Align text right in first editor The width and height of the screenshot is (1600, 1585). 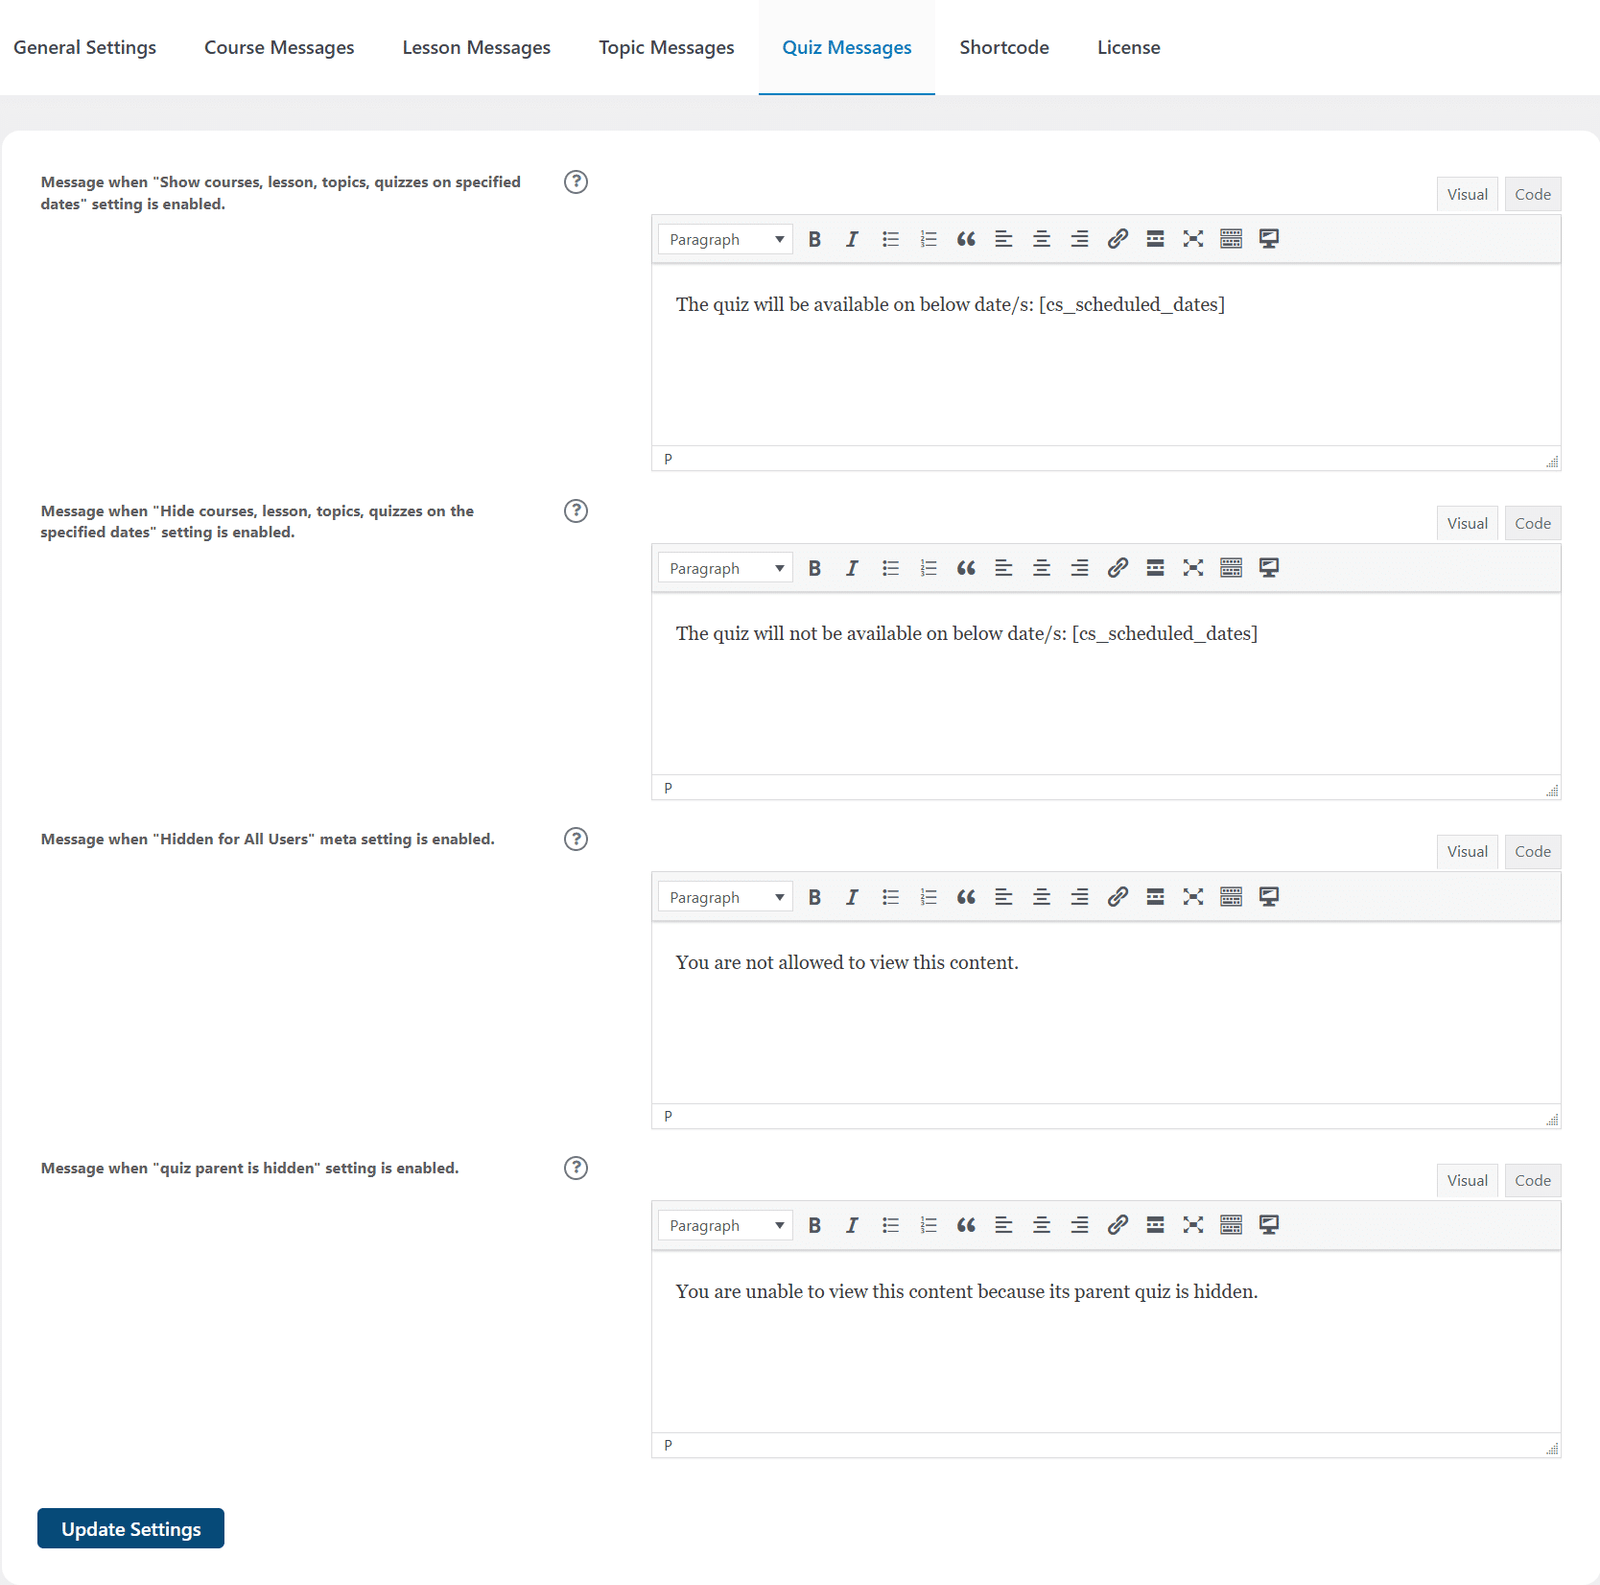click(1080, 239)
